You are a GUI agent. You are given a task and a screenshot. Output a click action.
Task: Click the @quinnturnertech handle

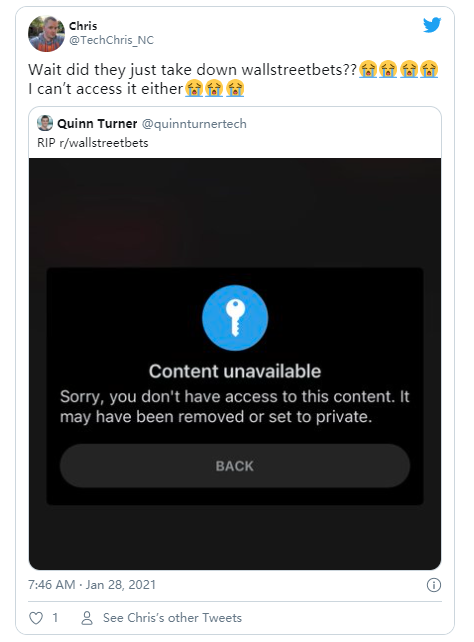click(194, 124)
